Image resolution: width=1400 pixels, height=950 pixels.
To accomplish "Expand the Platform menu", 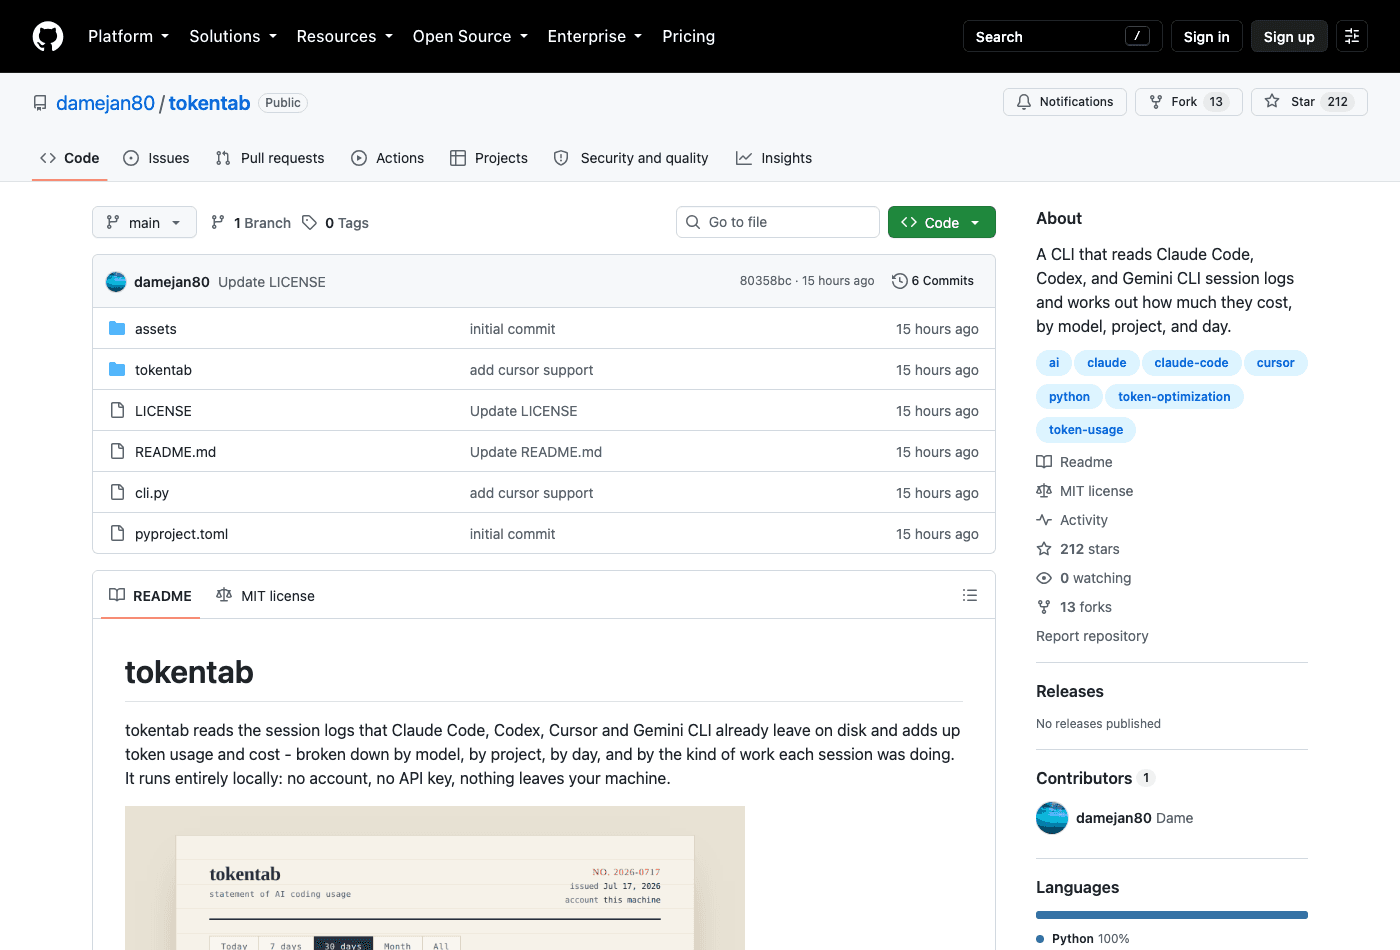I will coord(128,36).
